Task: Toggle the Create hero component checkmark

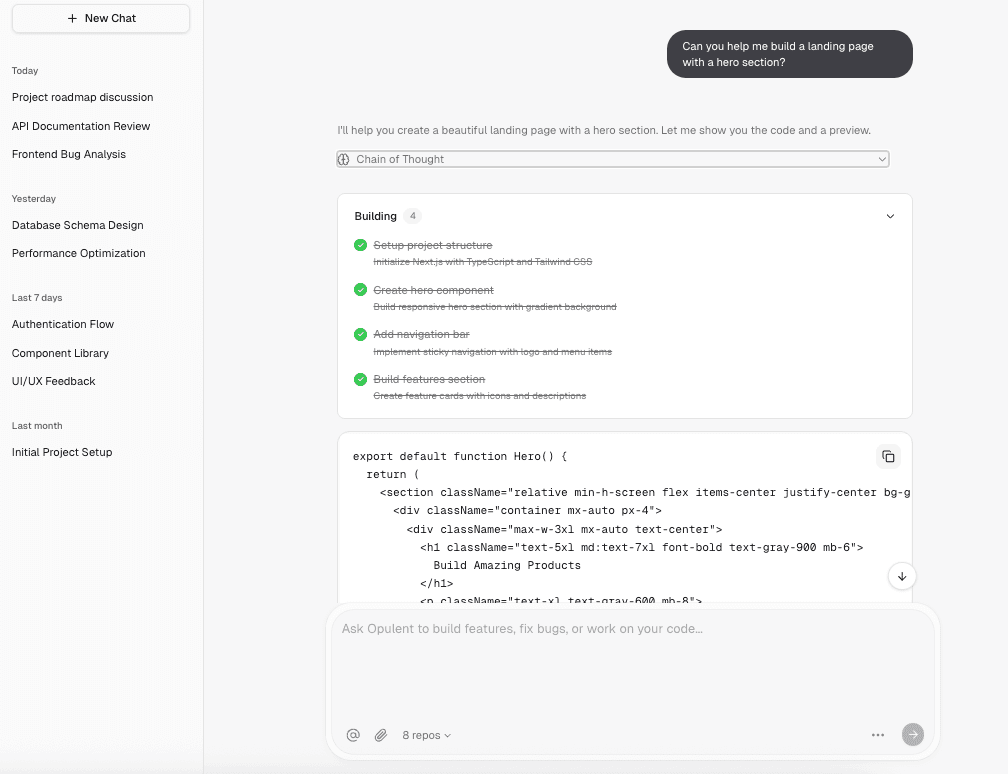Action: (x=360, y=290)
